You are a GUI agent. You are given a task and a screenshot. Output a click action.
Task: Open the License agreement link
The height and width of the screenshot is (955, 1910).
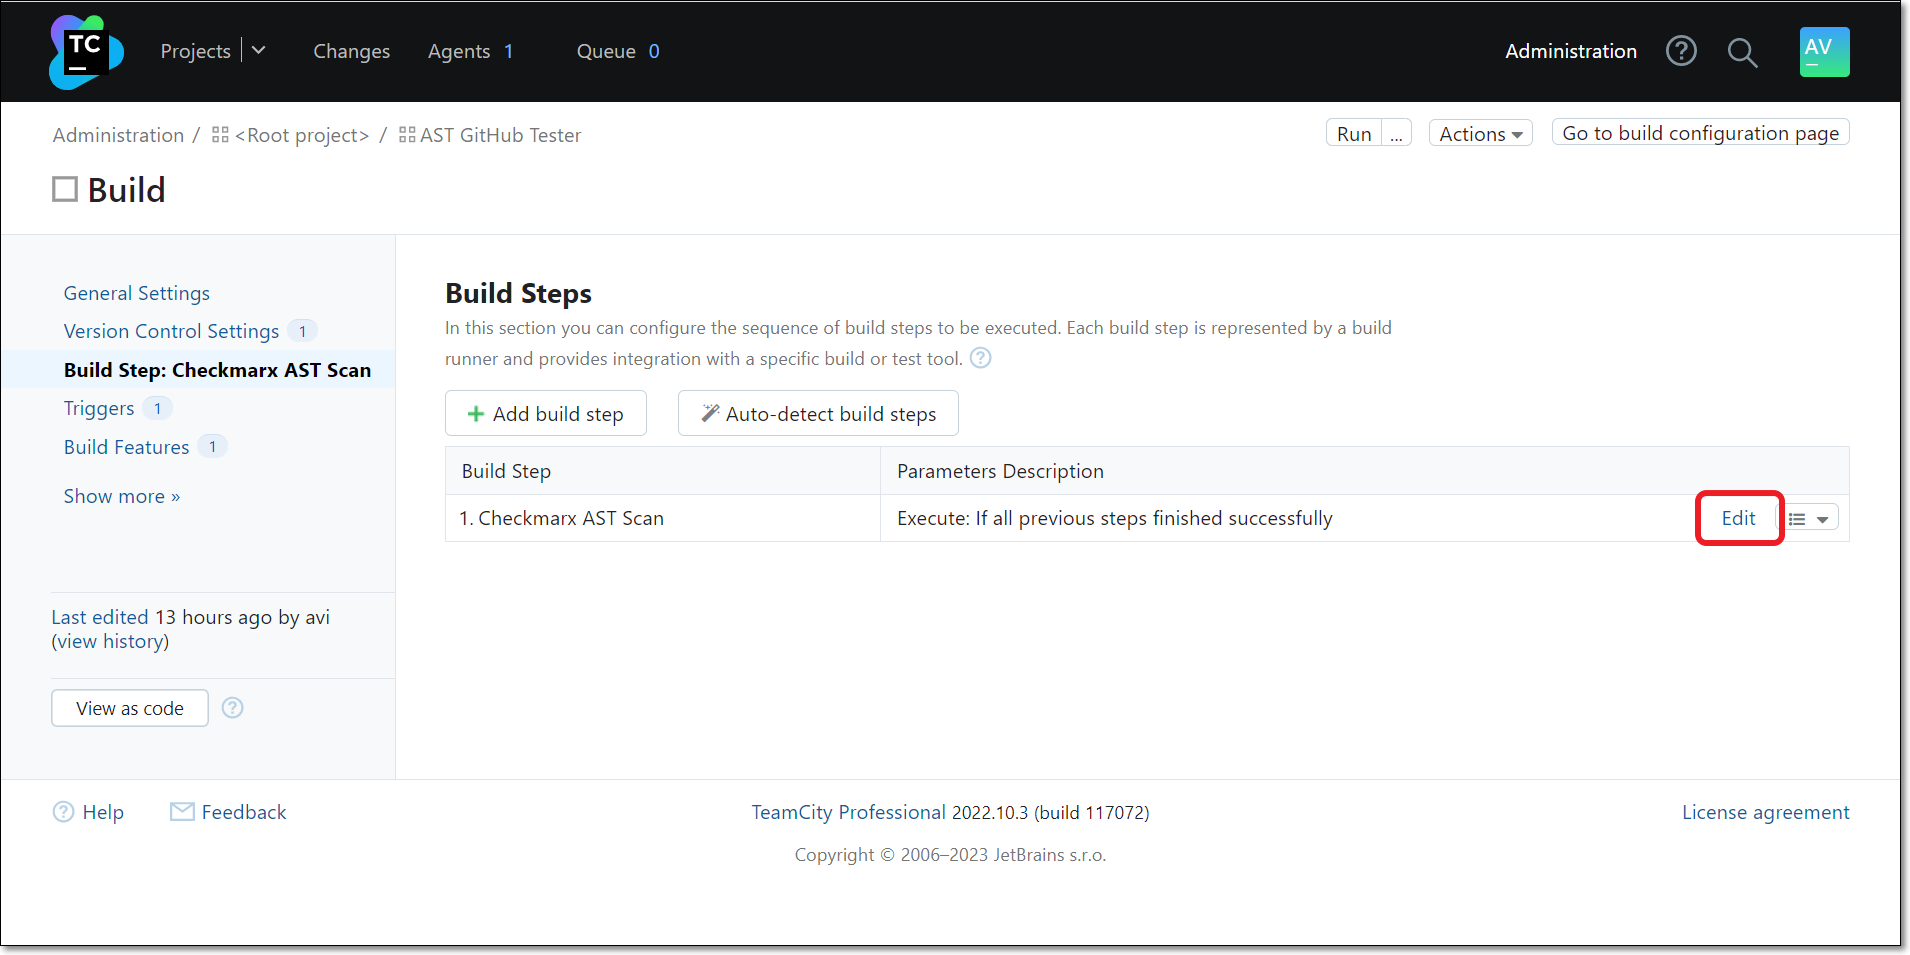1765,812
